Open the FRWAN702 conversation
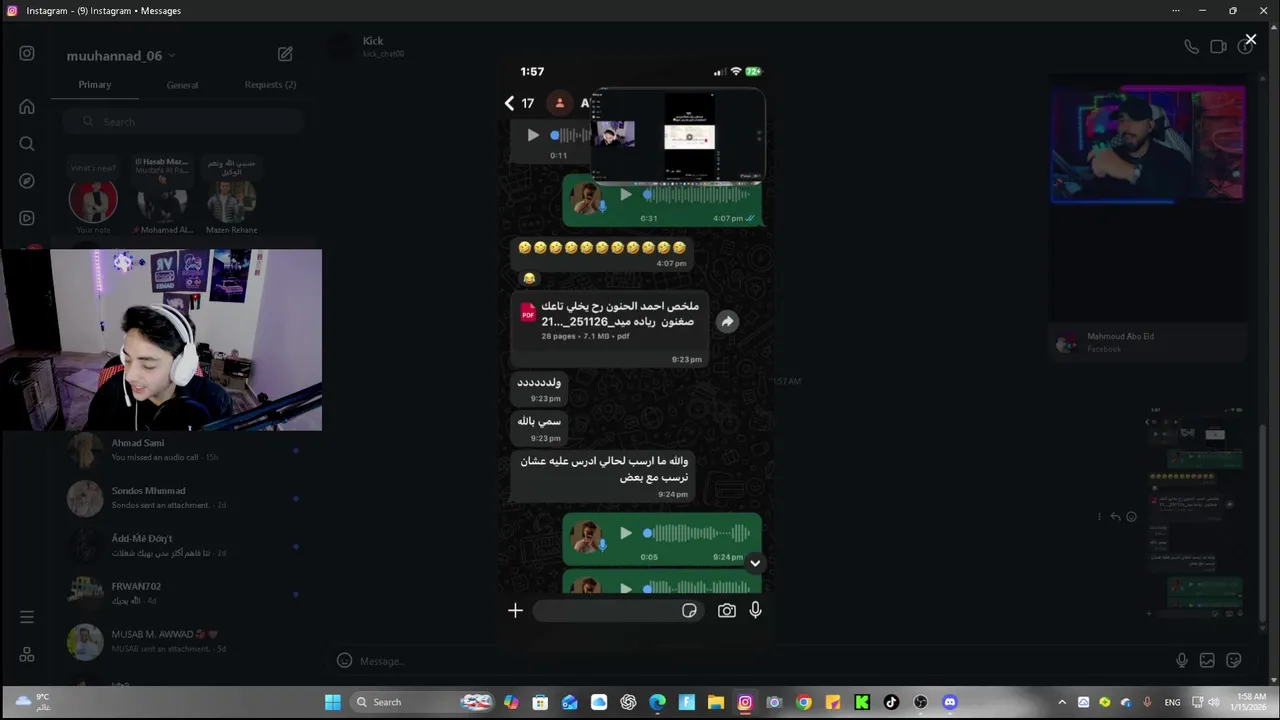Image resolution: width=1280 pixels, height=720 pixels. pyautogui.click(x=182, y=594)
